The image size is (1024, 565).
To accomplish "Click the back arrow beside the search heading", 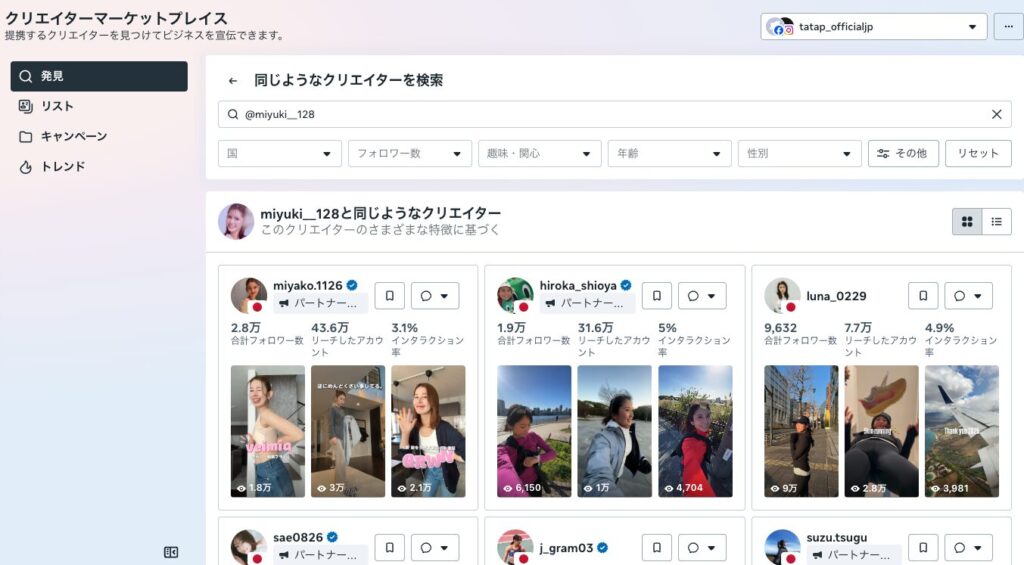I will 233,81.
